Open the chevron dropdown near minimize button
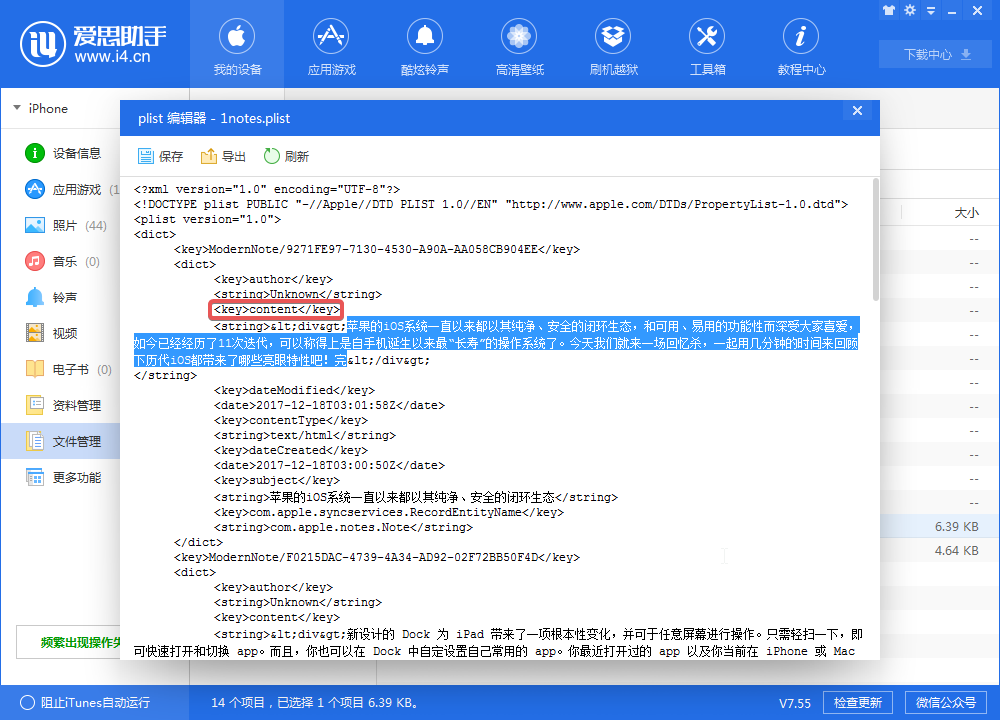 932,10
